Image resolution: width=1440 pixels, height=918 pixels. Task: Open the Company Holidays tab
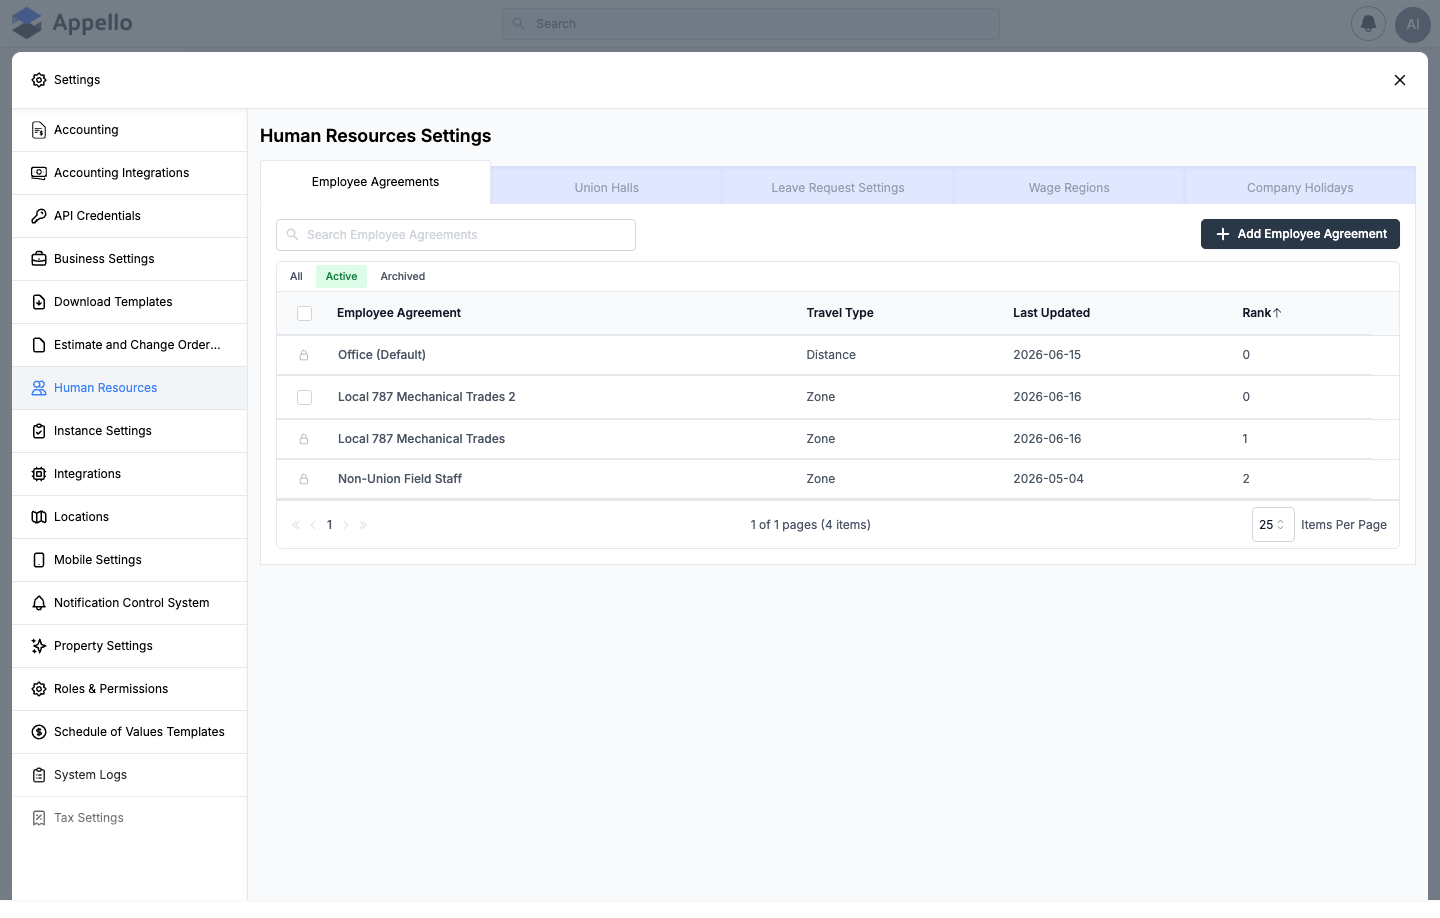point(1300,188)
